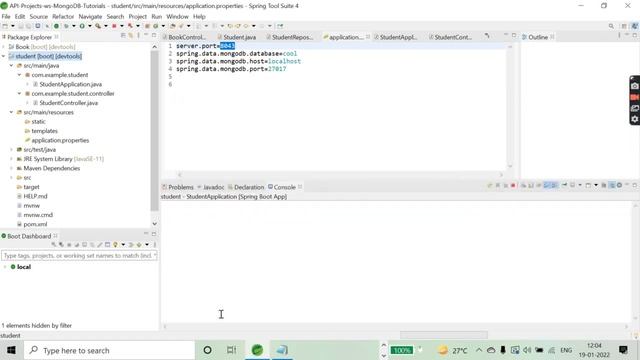Image resolution: width=640 pixels, height=360 pixels.
Task: Open the Console settings gear icon
Action: (x=619, y=185)
